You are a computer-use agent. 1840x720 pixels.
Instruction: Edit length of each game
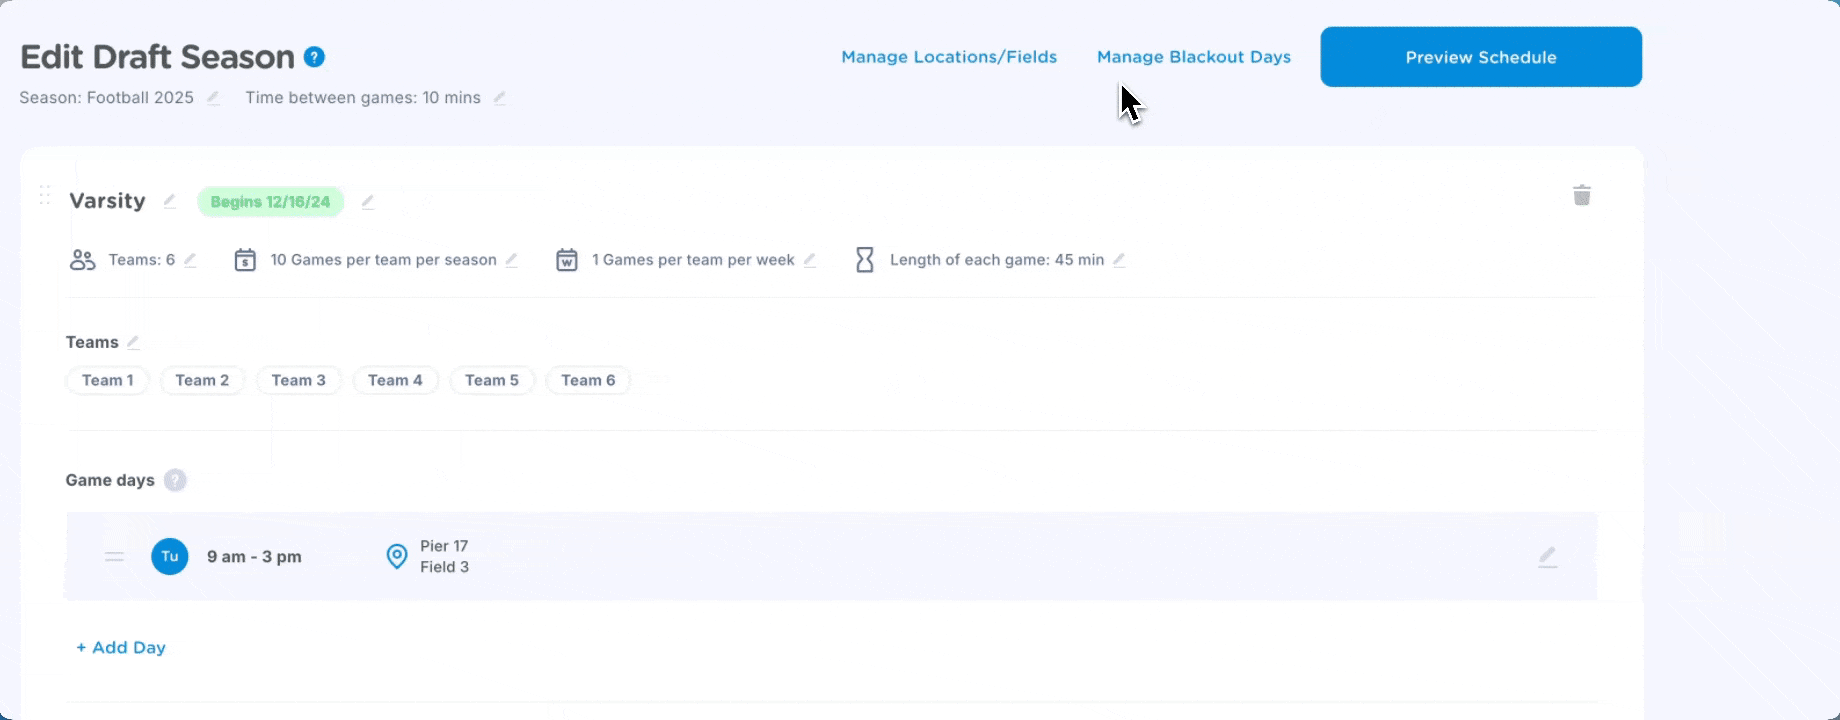coord(1119,260)
